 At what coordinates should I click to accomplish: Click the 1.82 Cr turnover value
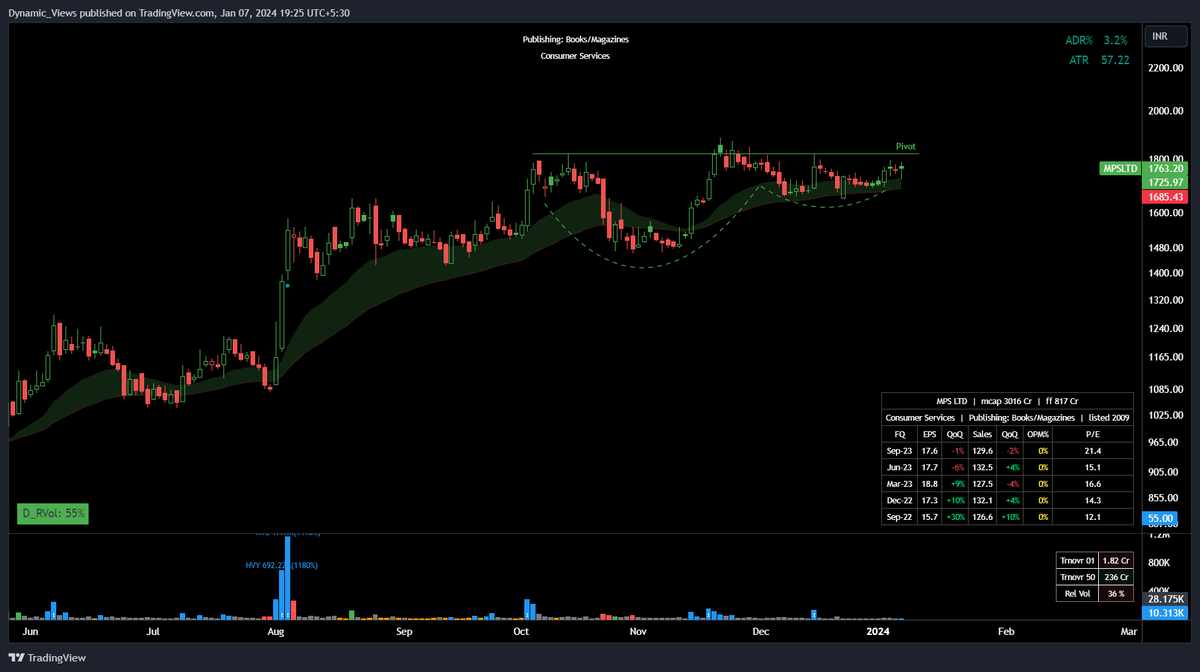pos(1116,560)
